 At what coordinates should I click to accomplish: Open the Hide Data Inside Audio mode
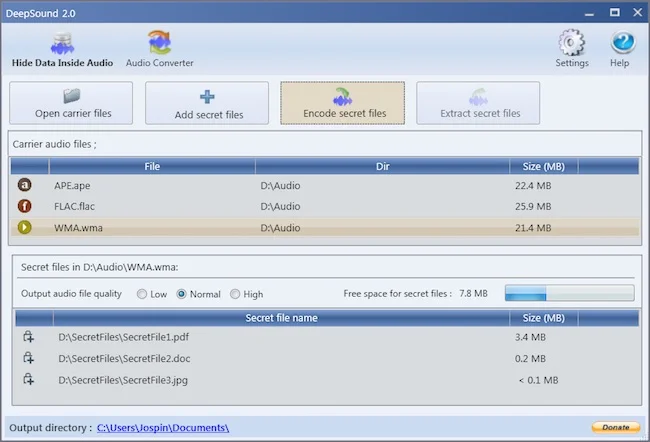[62, 50]
